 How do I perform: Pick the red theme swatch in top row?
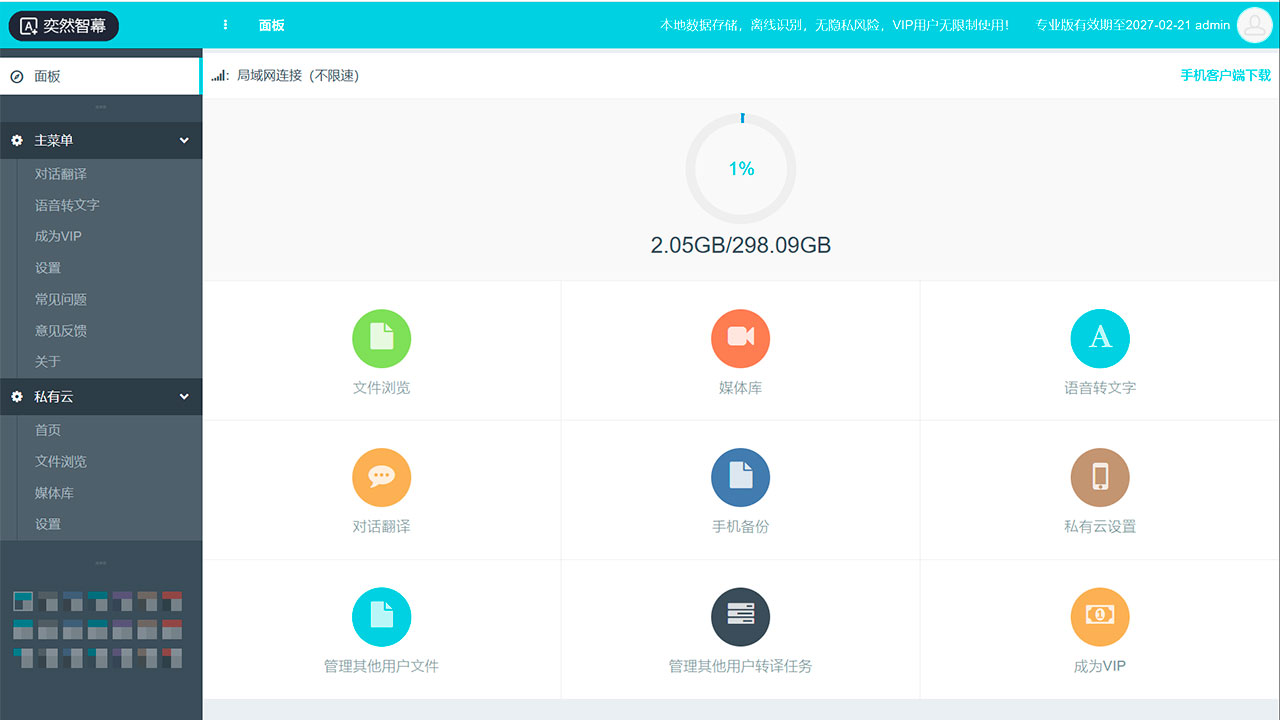(x=172, y=601)
